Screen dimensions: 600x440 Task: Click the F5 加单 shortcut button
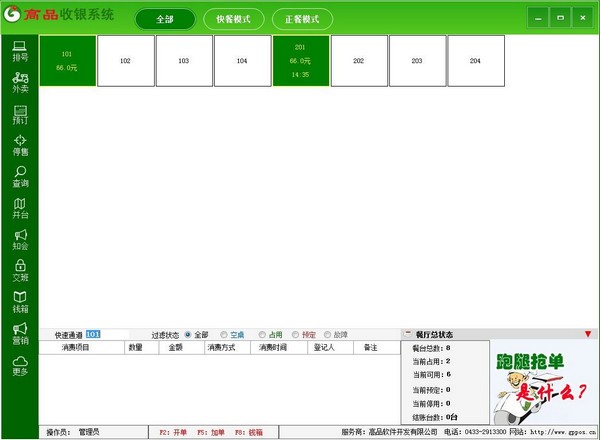click(x=210, y=432)
